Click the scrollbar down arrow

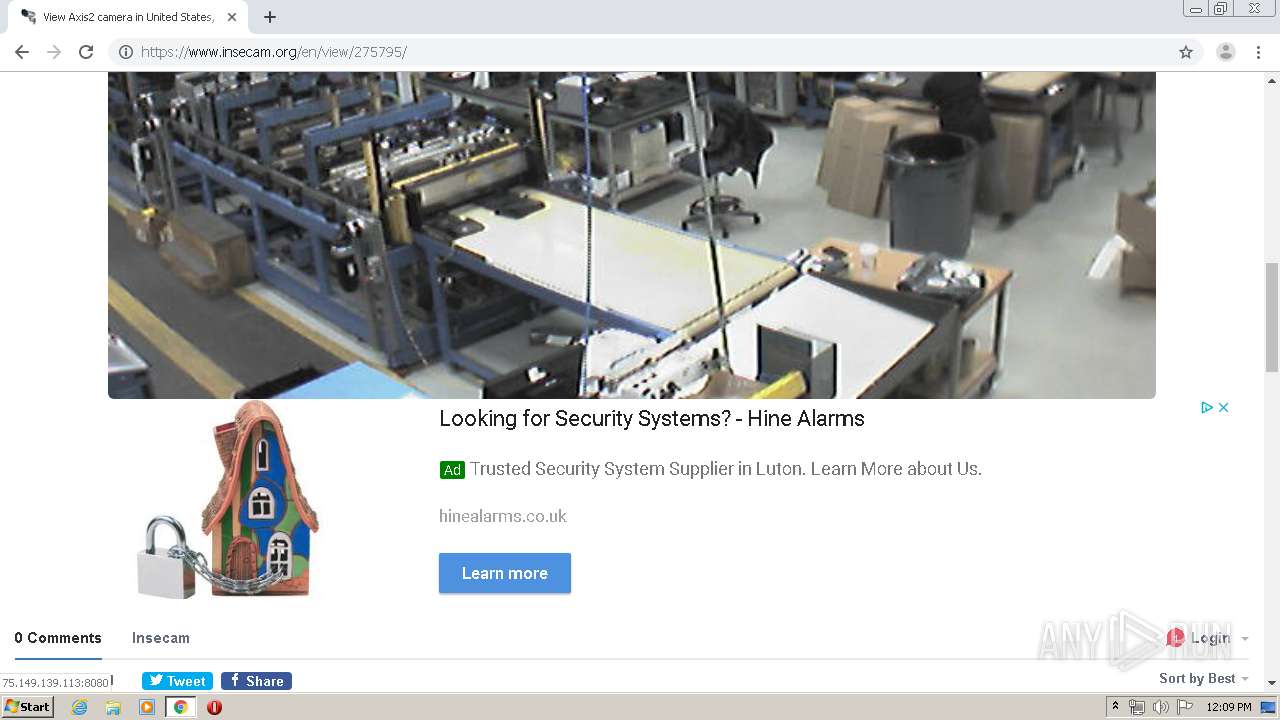point(1272,683)
